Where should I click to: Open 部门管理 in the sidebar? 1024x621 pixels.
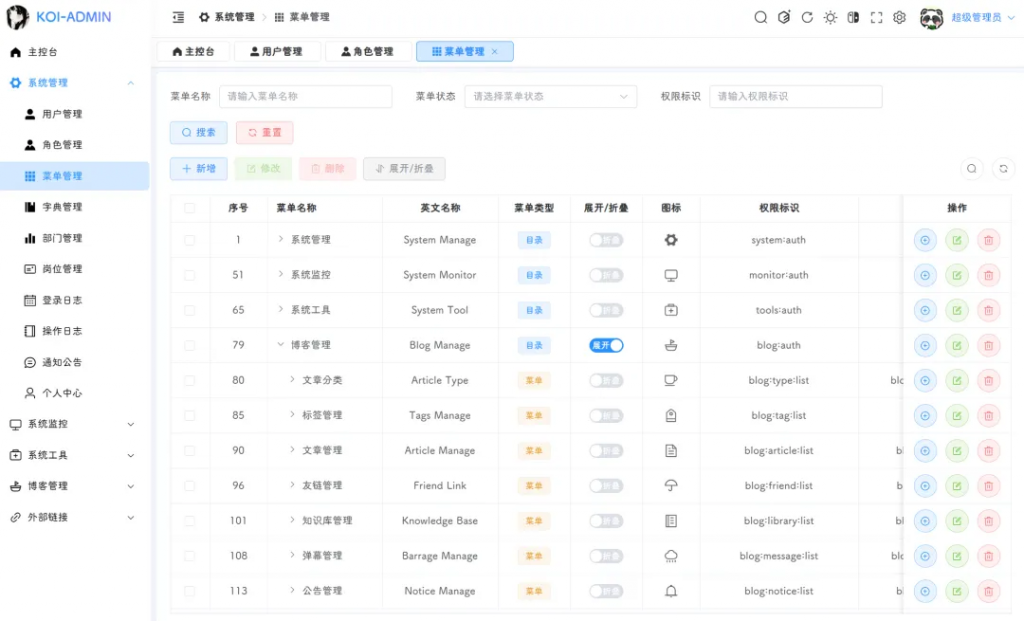pos(74,238)
